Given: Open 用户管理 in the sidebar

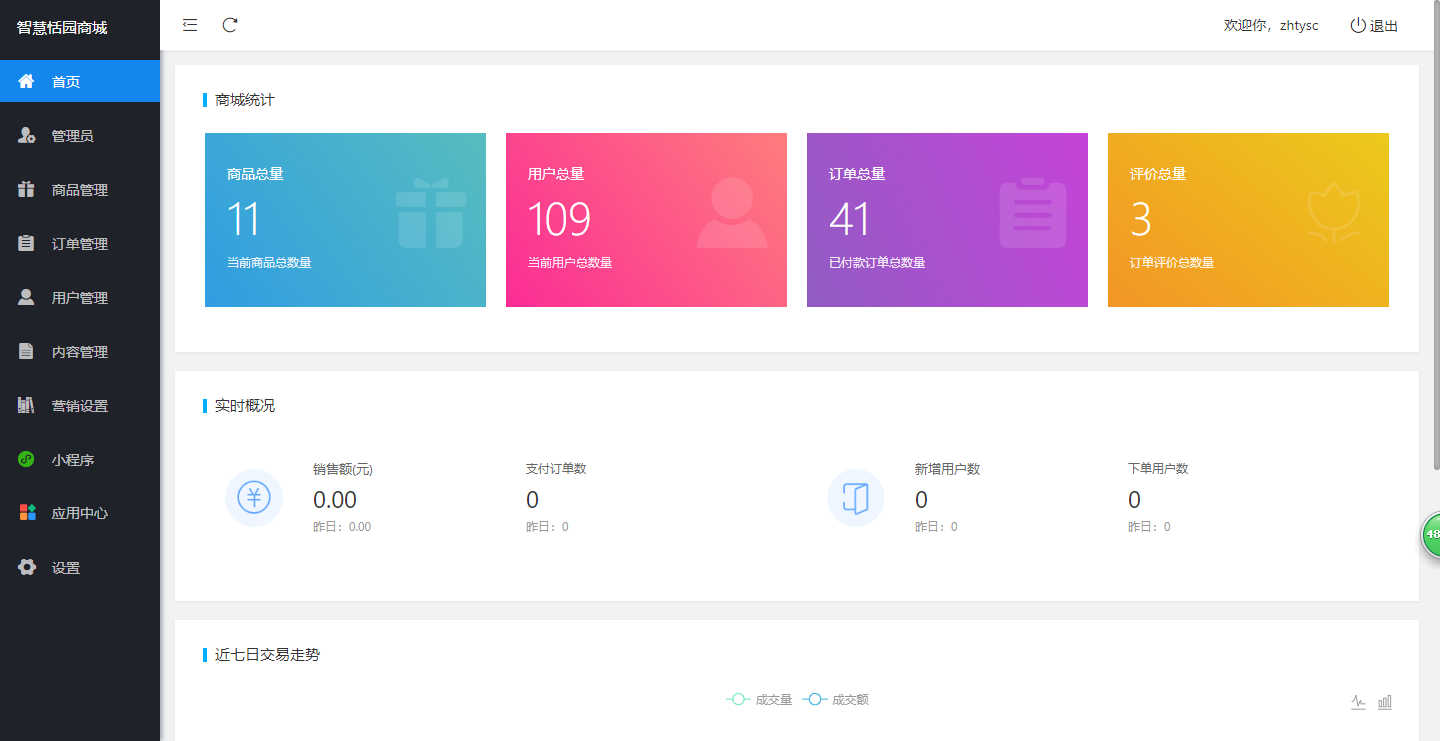Looking at the screenshot, I should 80,298.
